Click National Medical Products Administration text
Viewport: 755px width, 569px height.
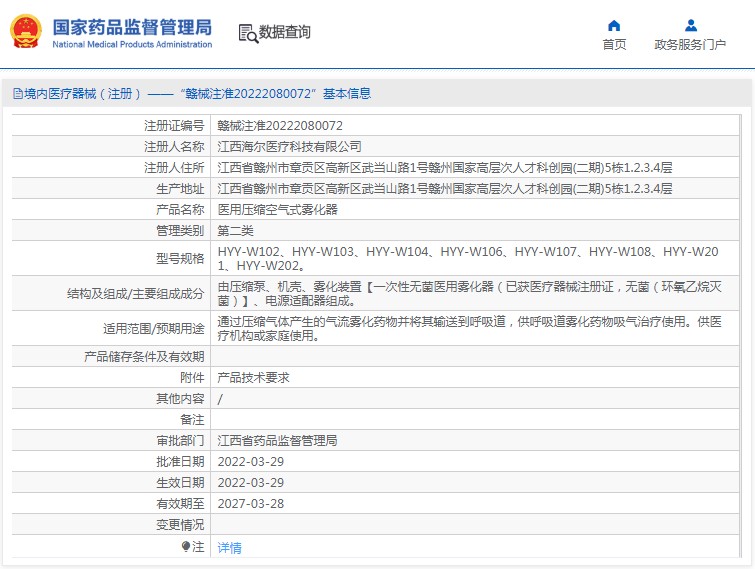(x=132, y=44)
